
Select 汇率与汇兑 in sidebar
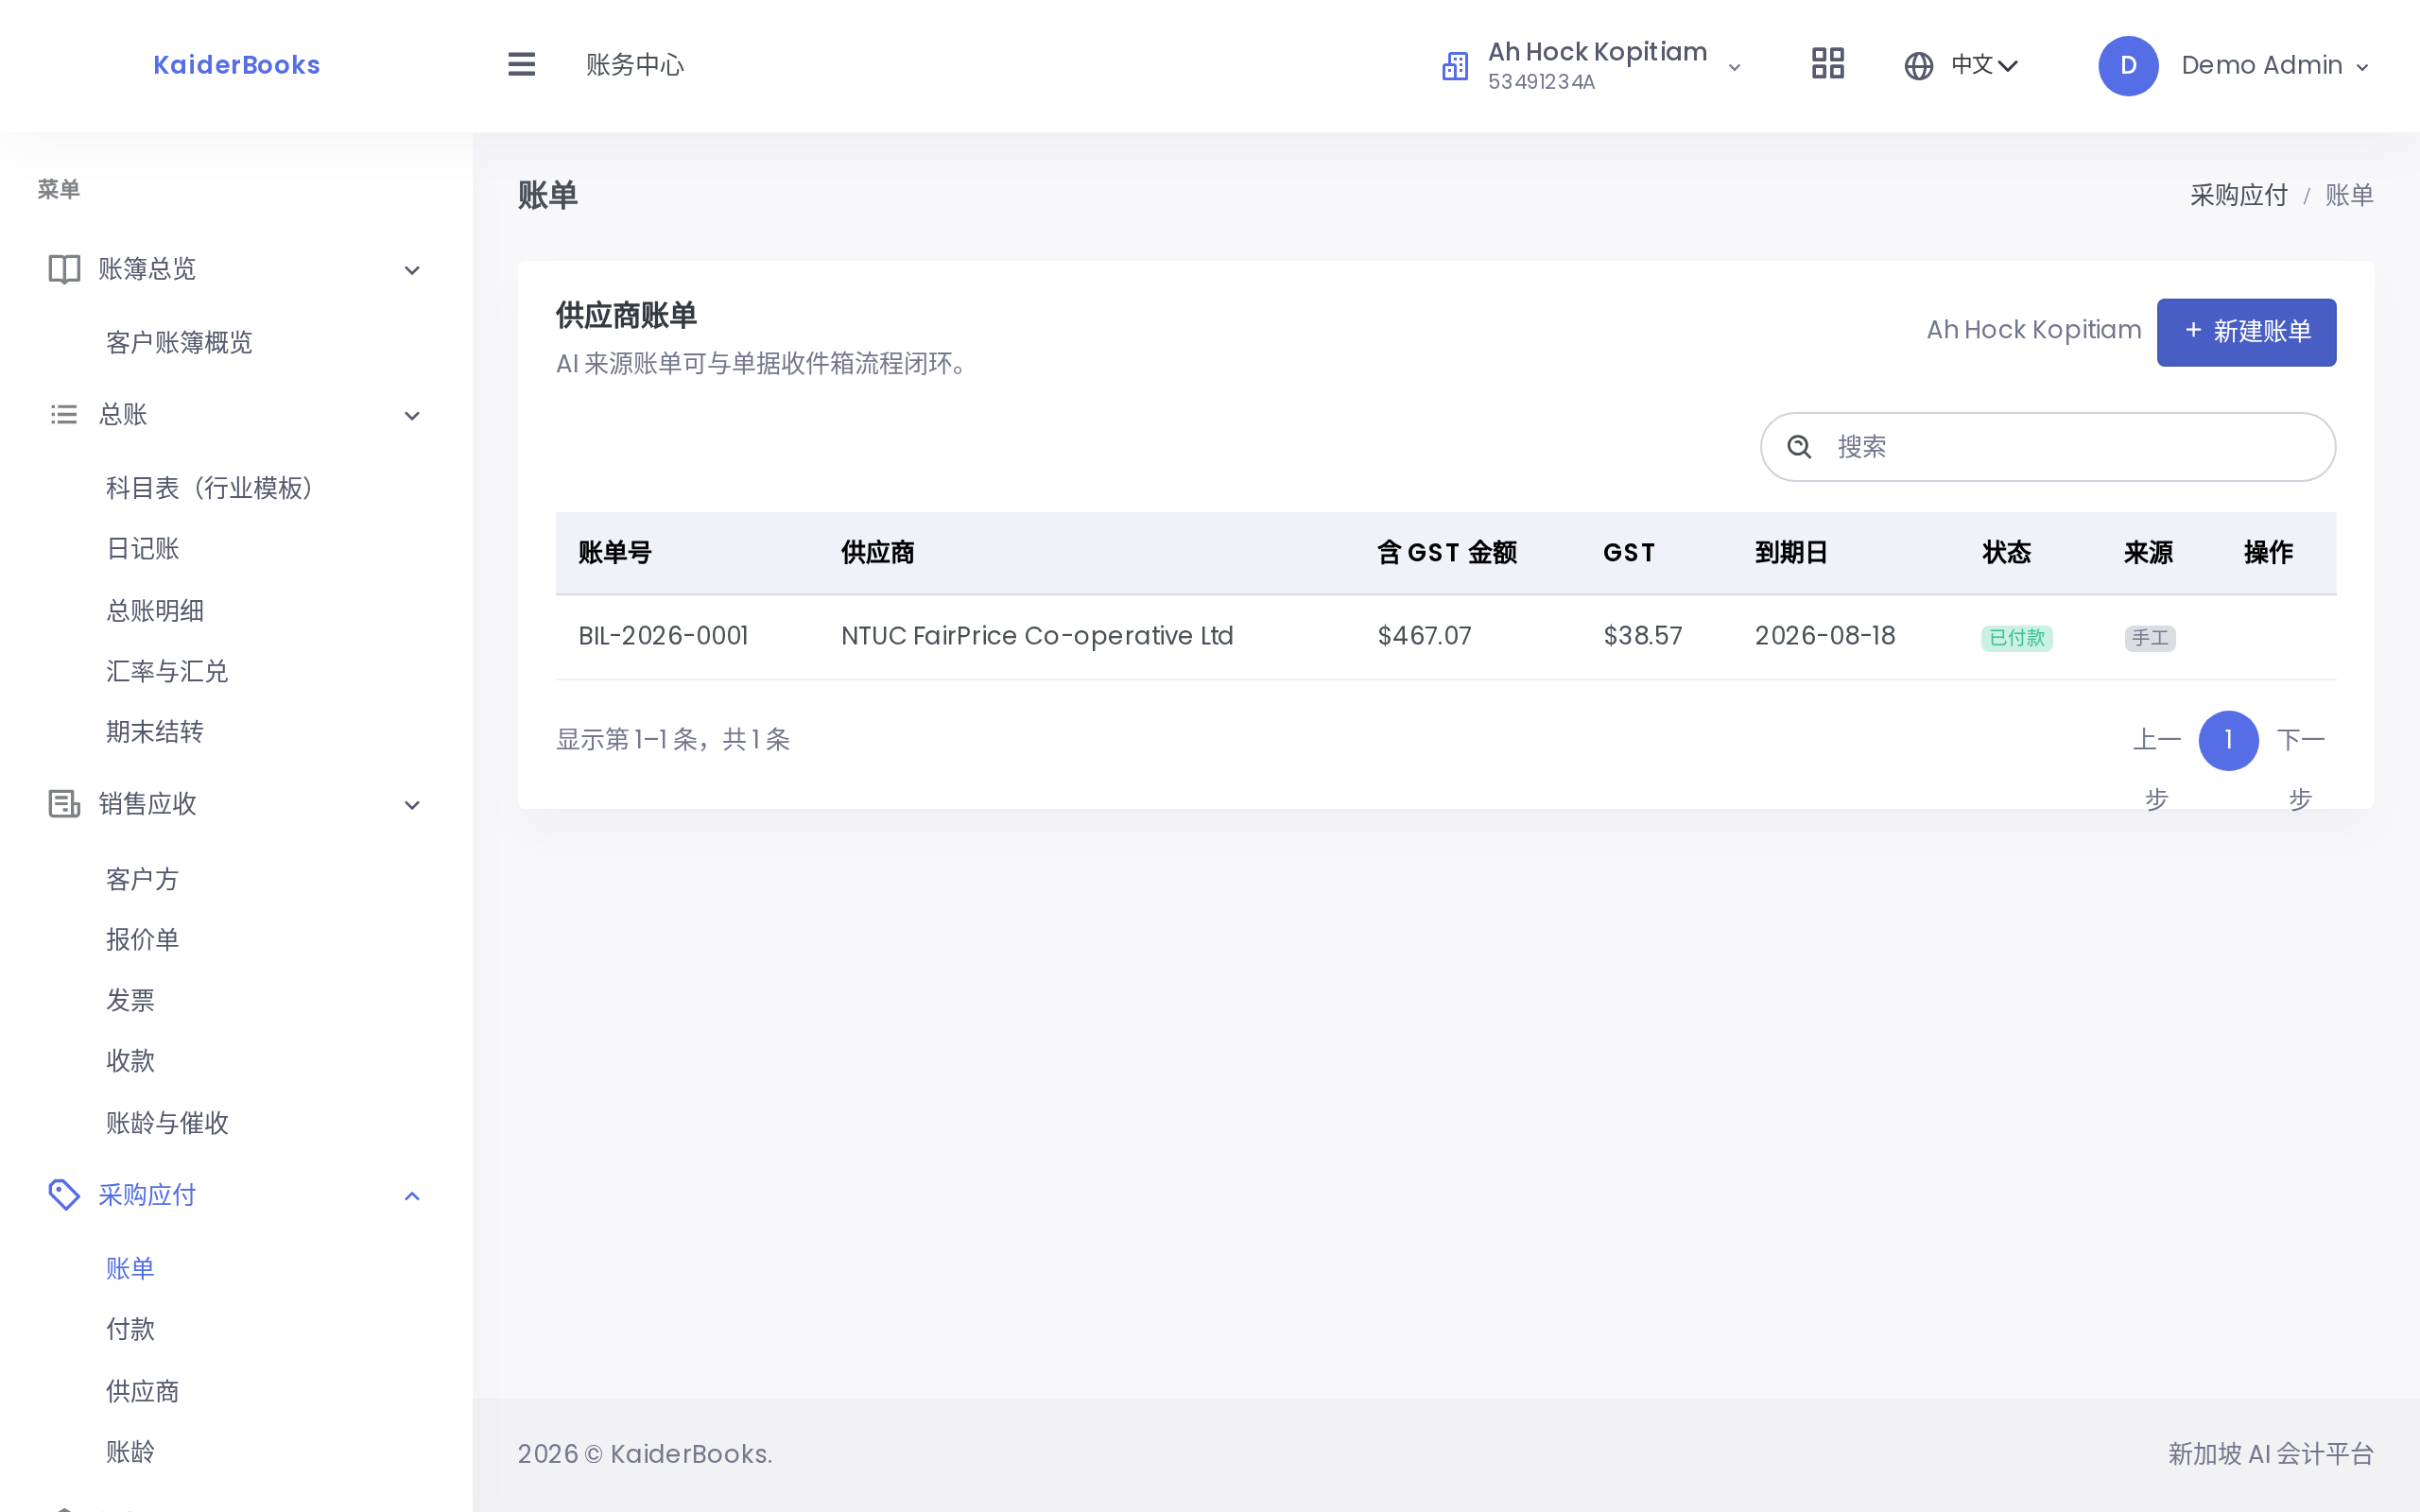[167, 671]
